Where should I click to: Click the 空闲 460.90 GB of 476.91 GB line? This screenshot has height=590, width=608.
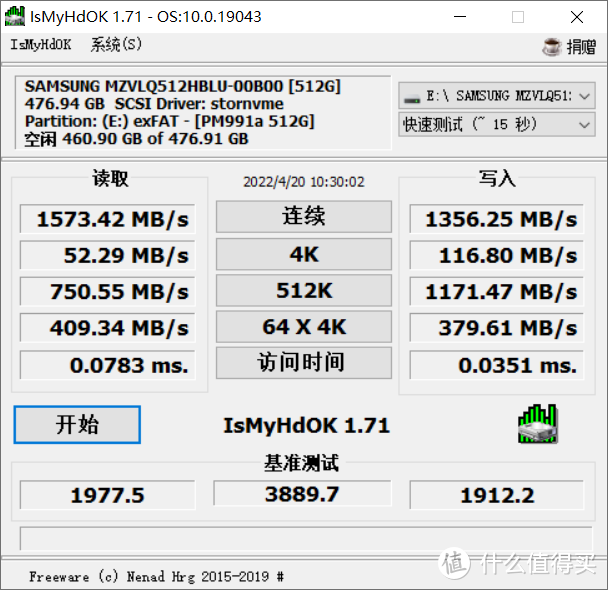tap(136, 138)
